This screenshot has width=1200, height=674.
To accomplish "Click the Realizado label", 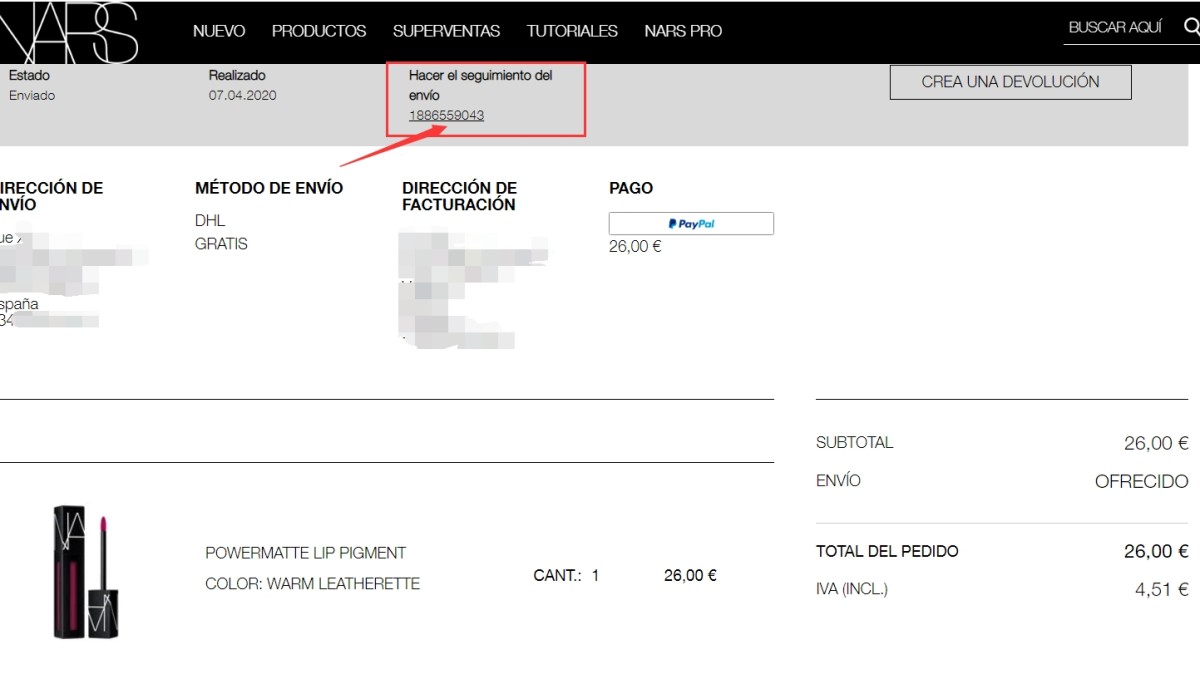I will [237, 75].
